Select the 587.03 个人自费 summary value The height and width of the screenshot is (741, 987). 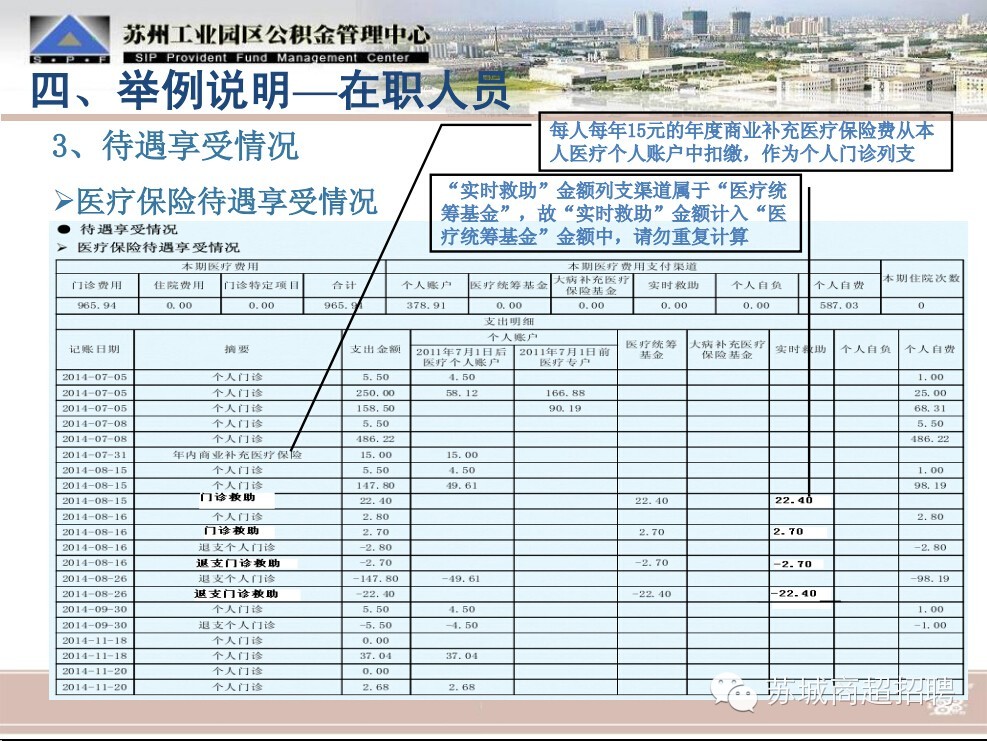[839, 305]
